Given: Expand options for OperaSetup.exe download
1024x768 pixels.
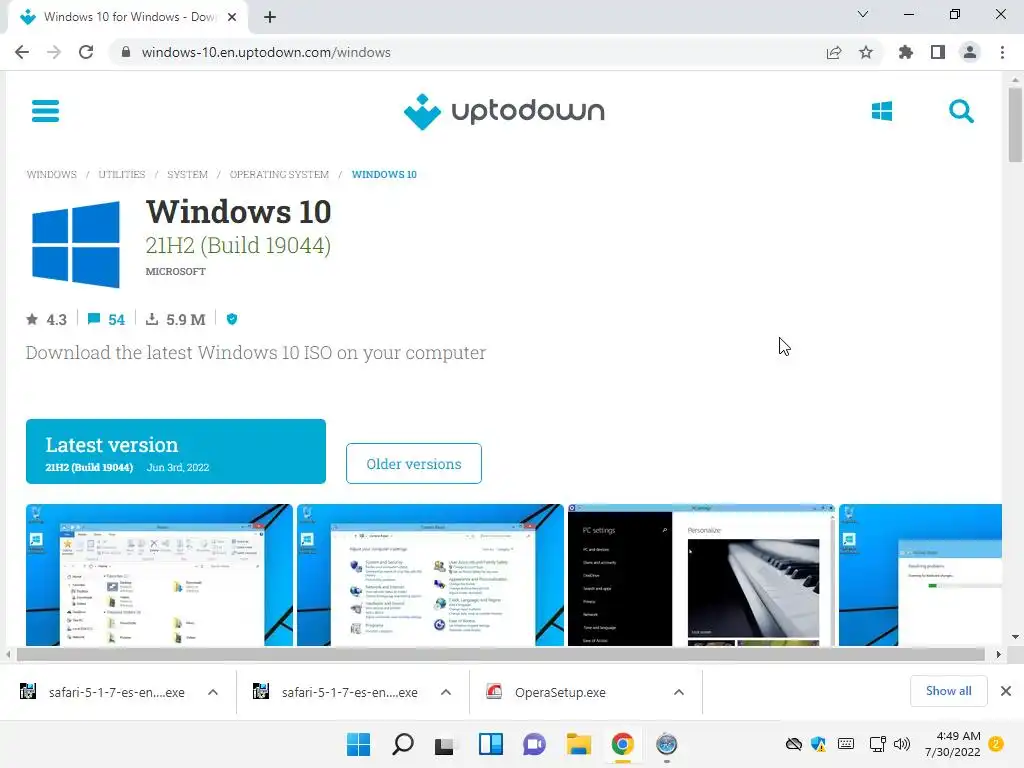Looking at the screenshot, I should point(679,692).
